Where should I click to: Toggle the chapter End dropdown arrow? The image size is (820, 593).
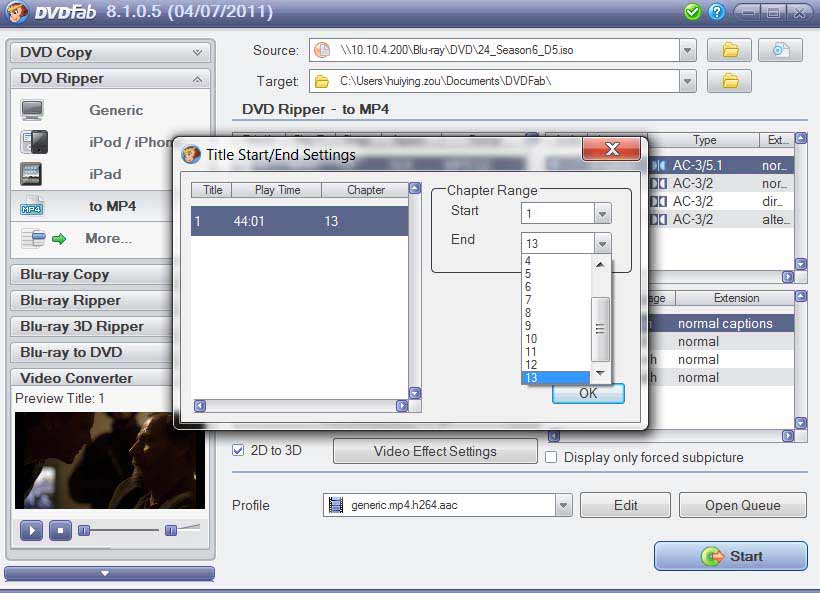coord(602,243)
